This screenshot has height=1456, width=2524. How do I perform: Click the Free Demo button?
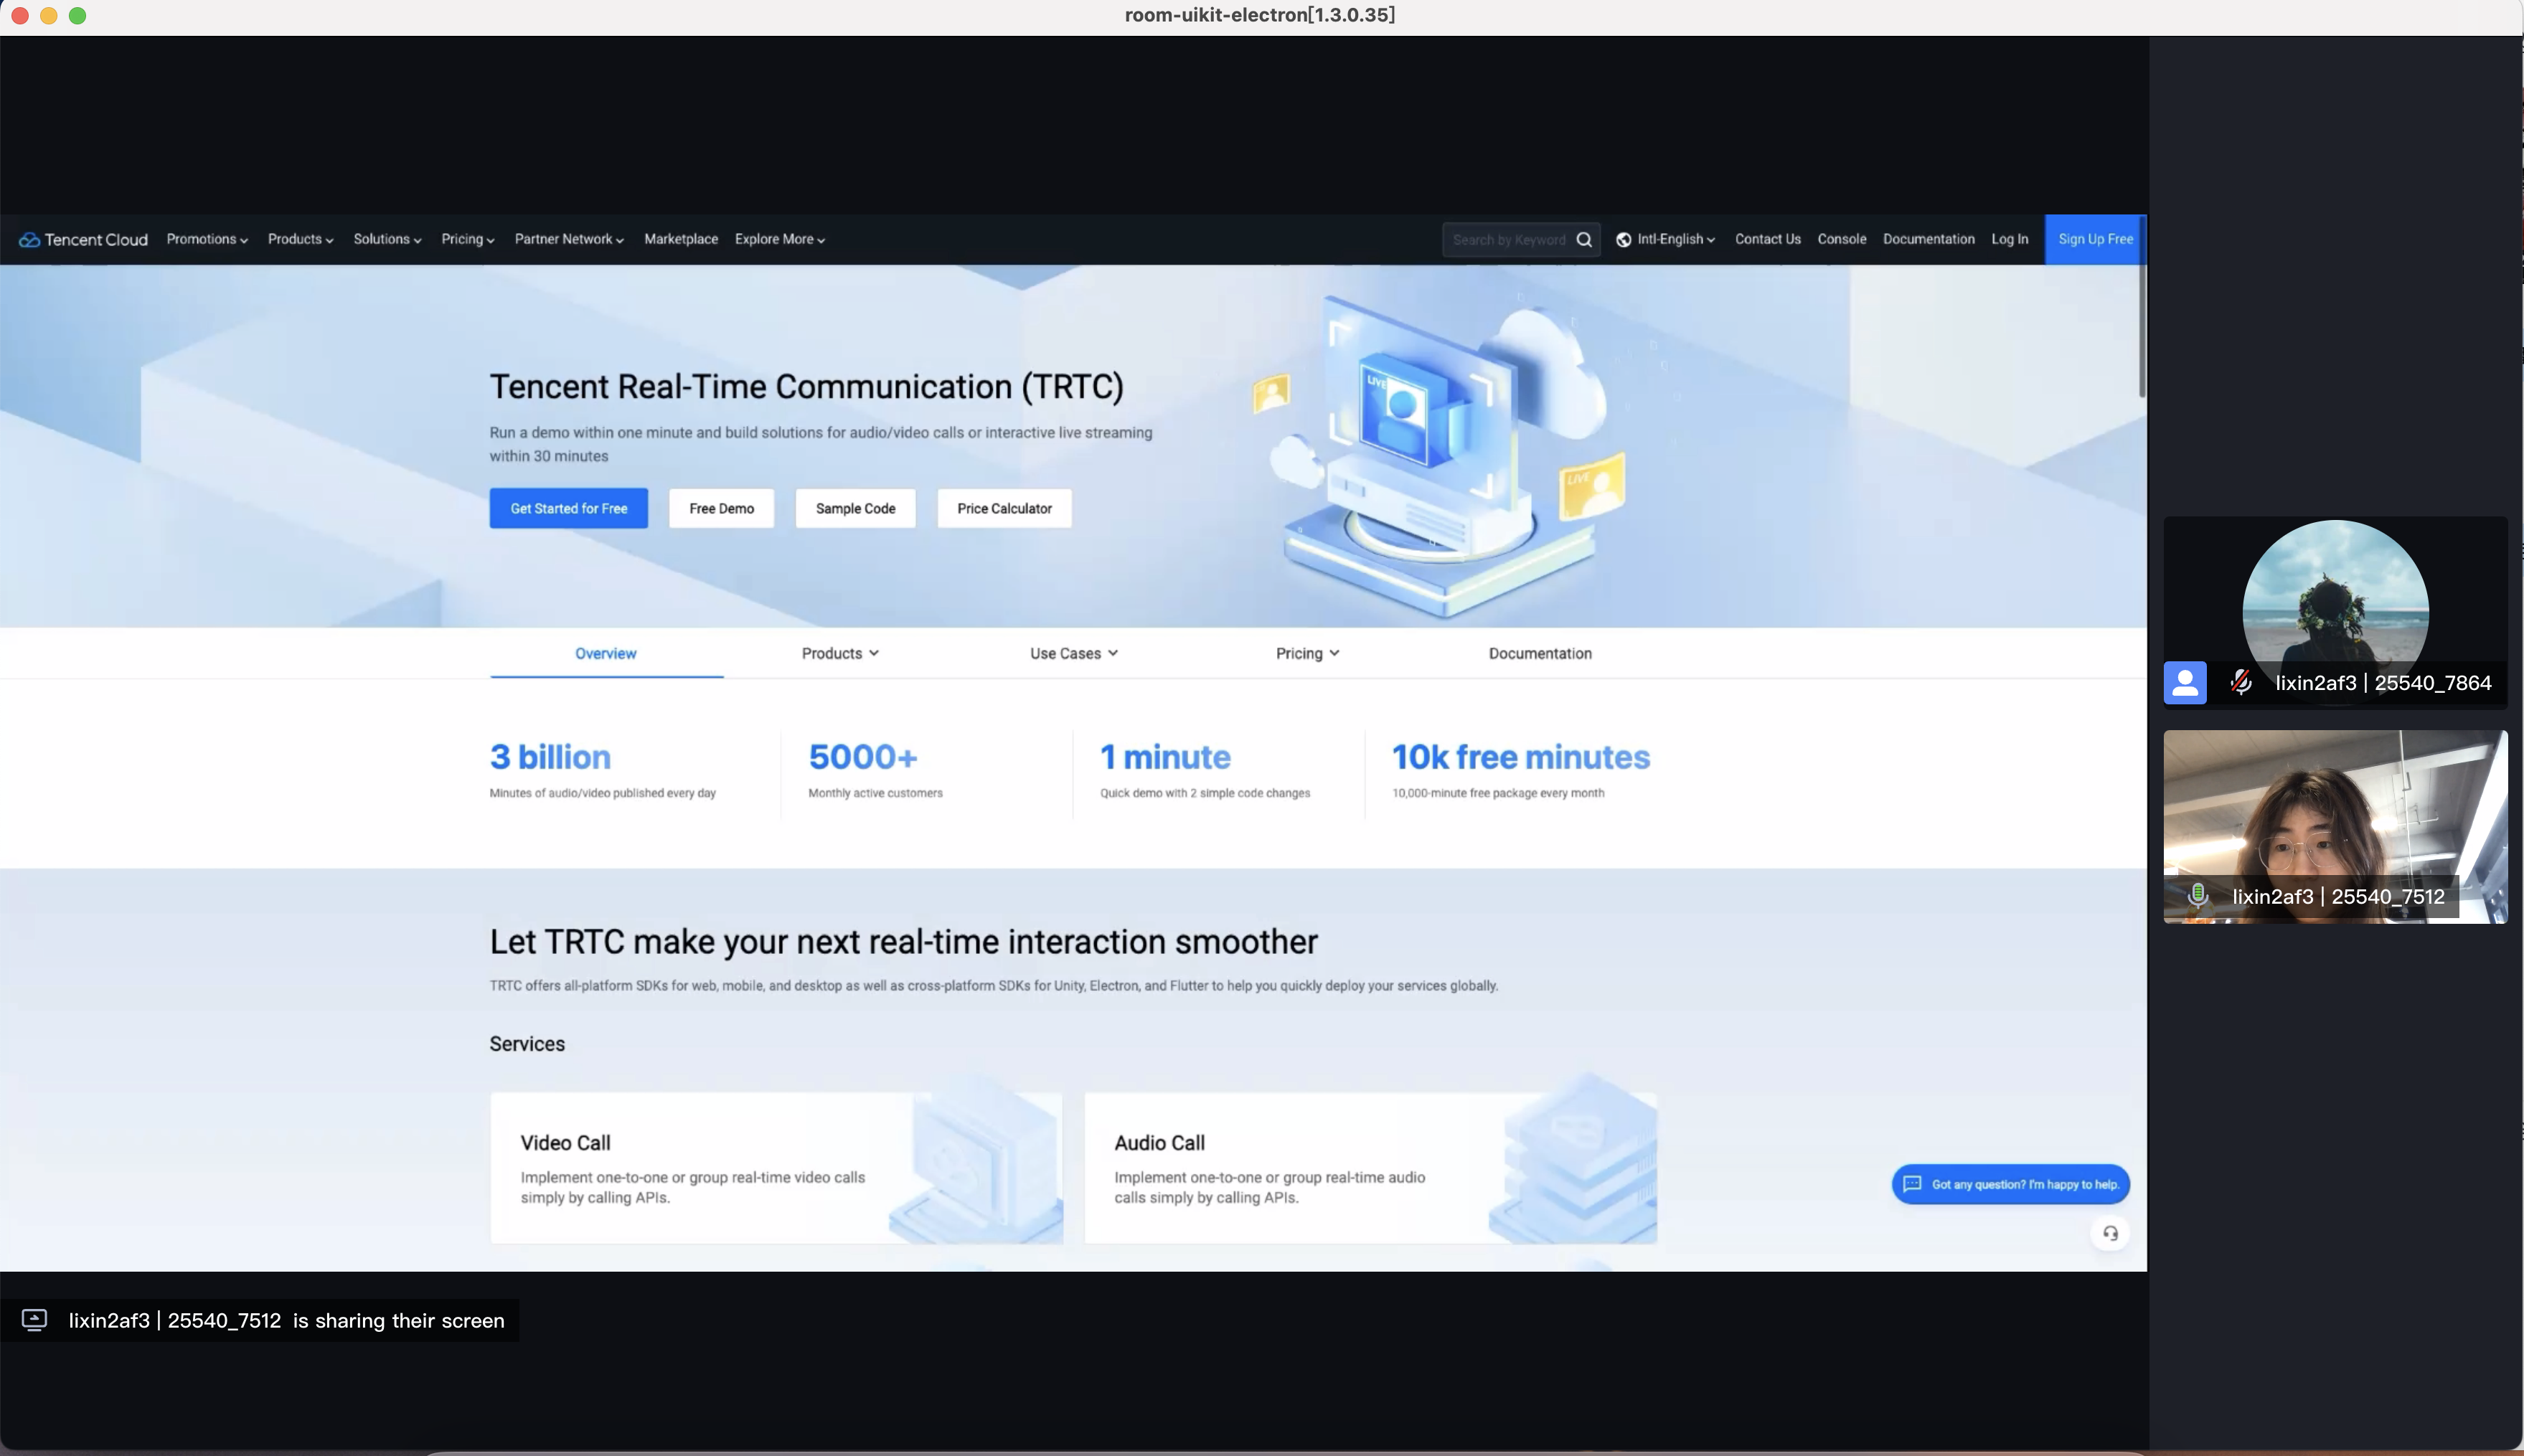721,508
